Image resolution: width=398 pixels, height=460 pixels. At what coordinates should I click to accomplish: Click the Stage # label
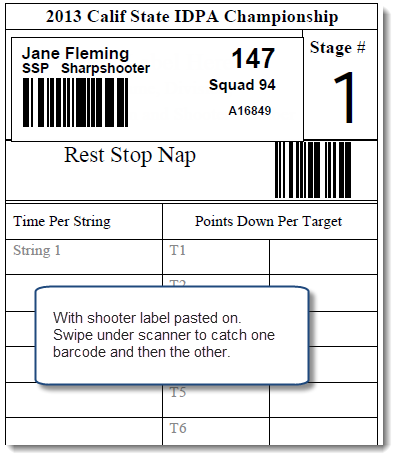point(338,47)
